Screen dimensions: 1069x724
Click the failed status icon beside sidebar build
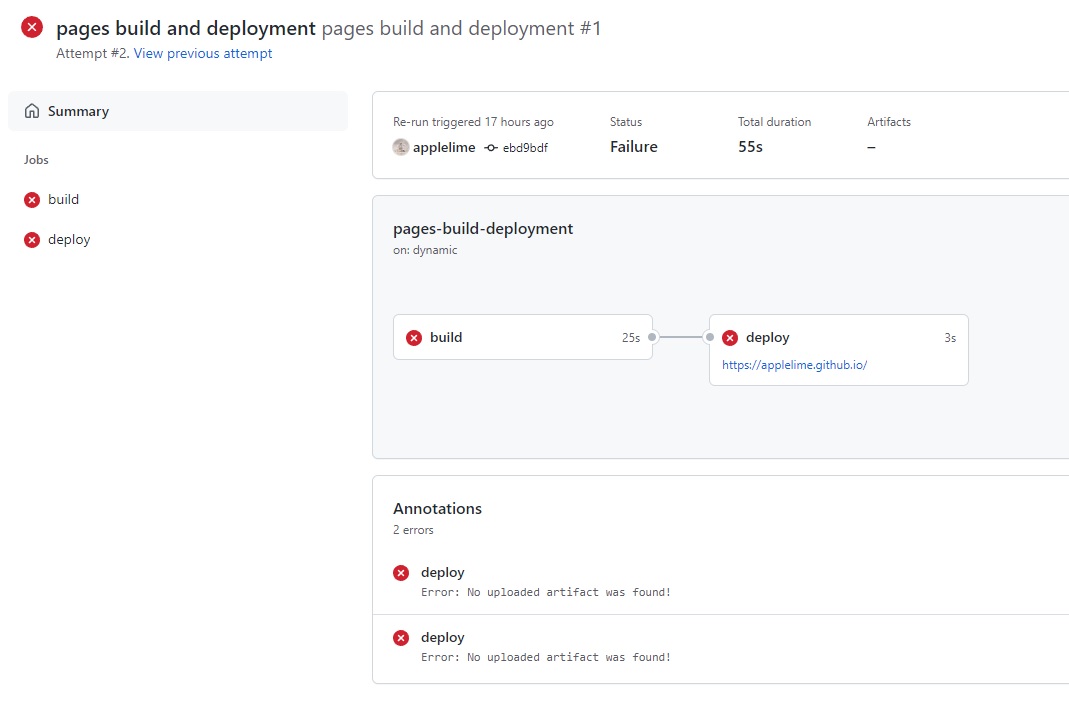(x=31, y=200)
